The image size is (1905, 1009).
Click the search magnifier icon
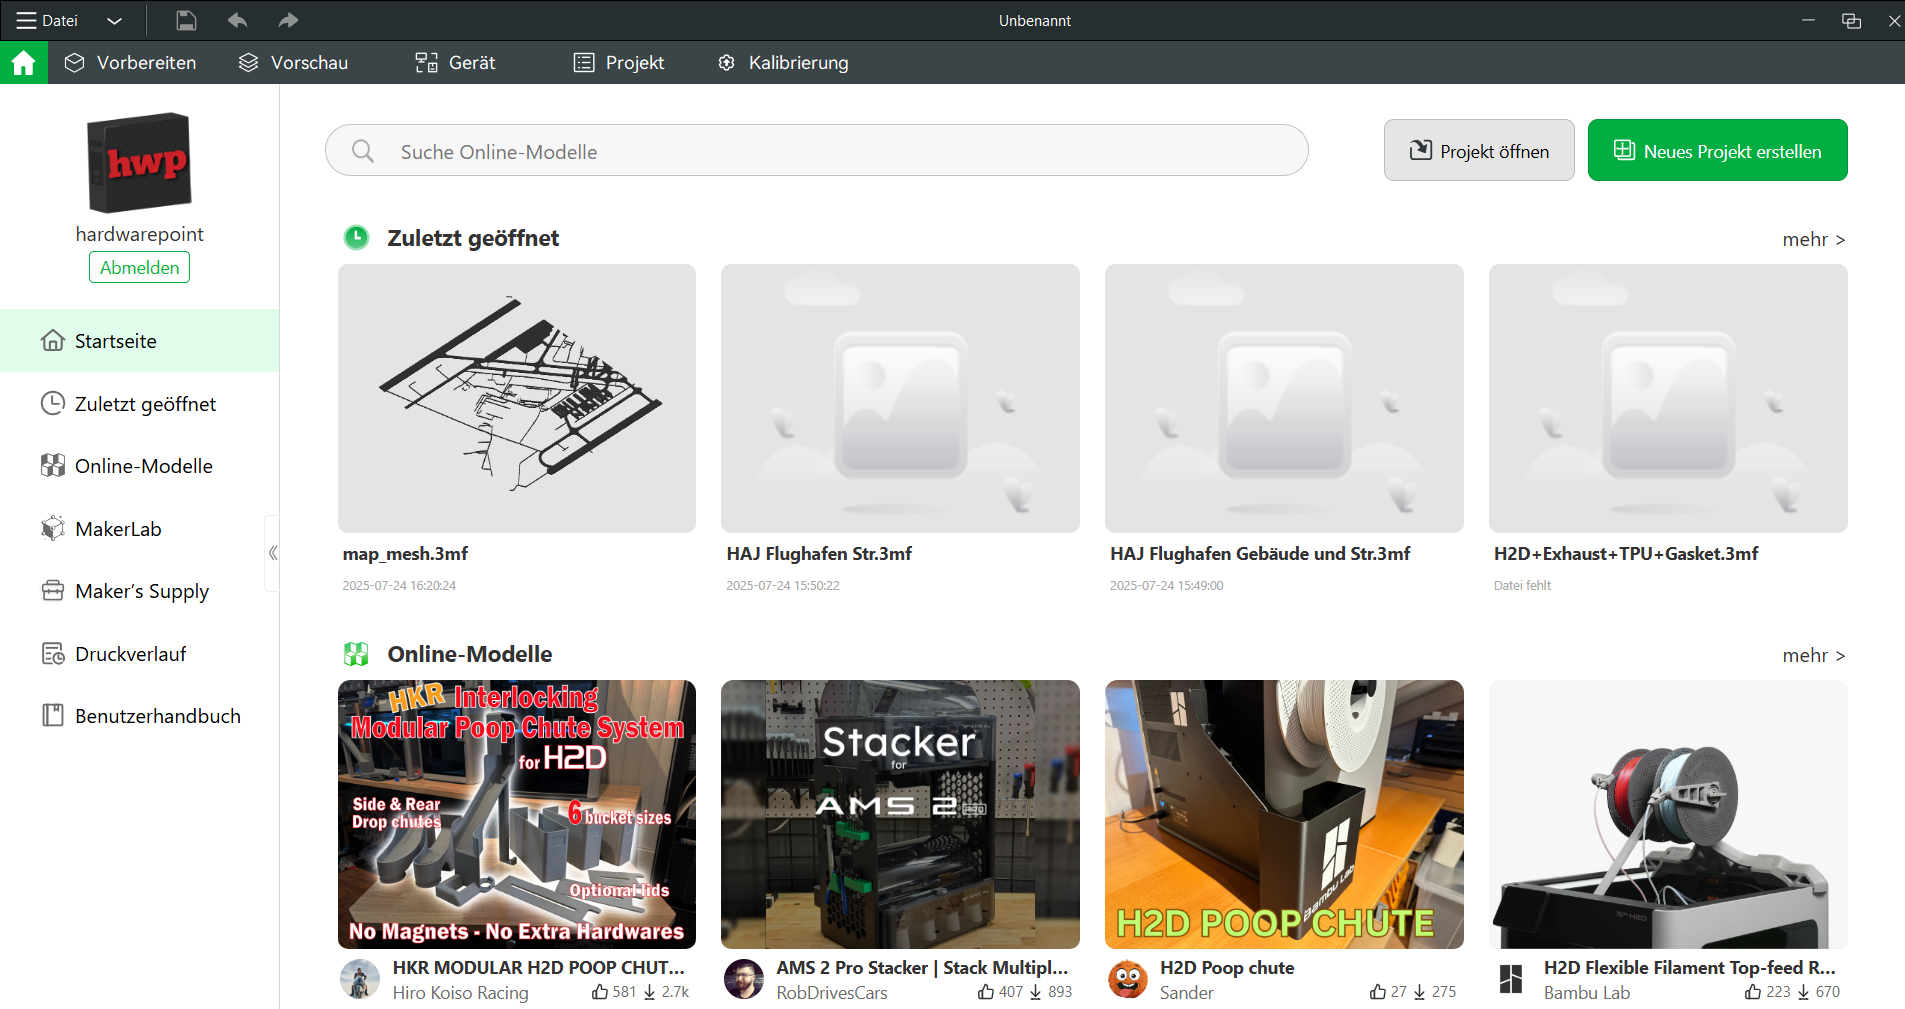(363, 151)
